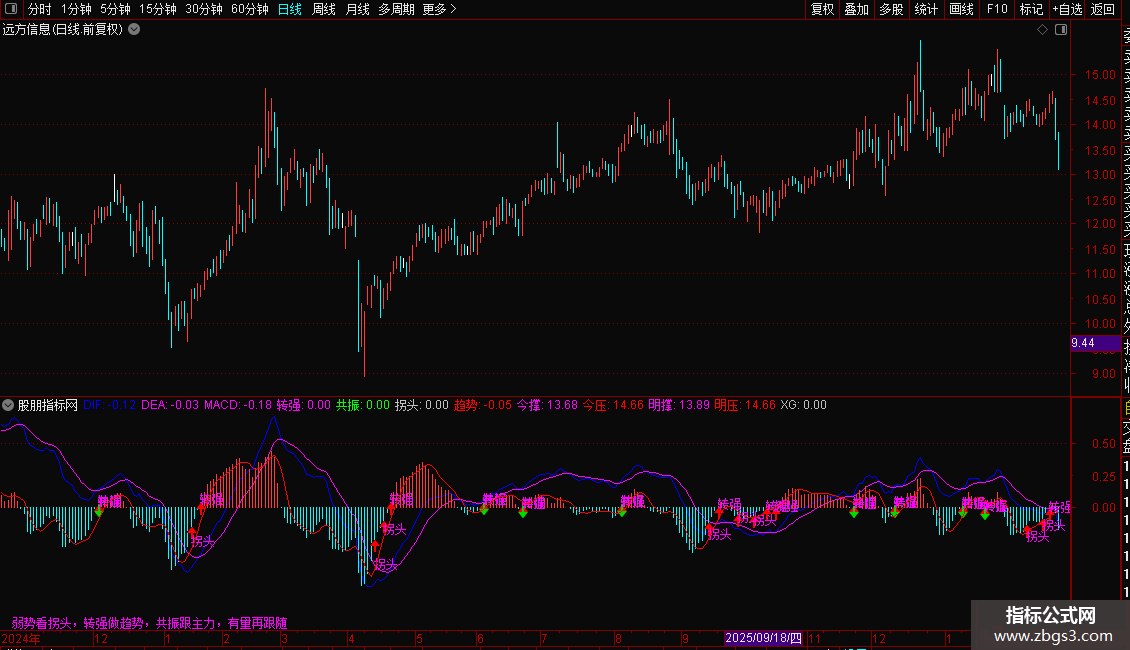This screenshot has width=1130, height=650.
Task: Expand the 更多 periods menu
Action: click(439, 9)
